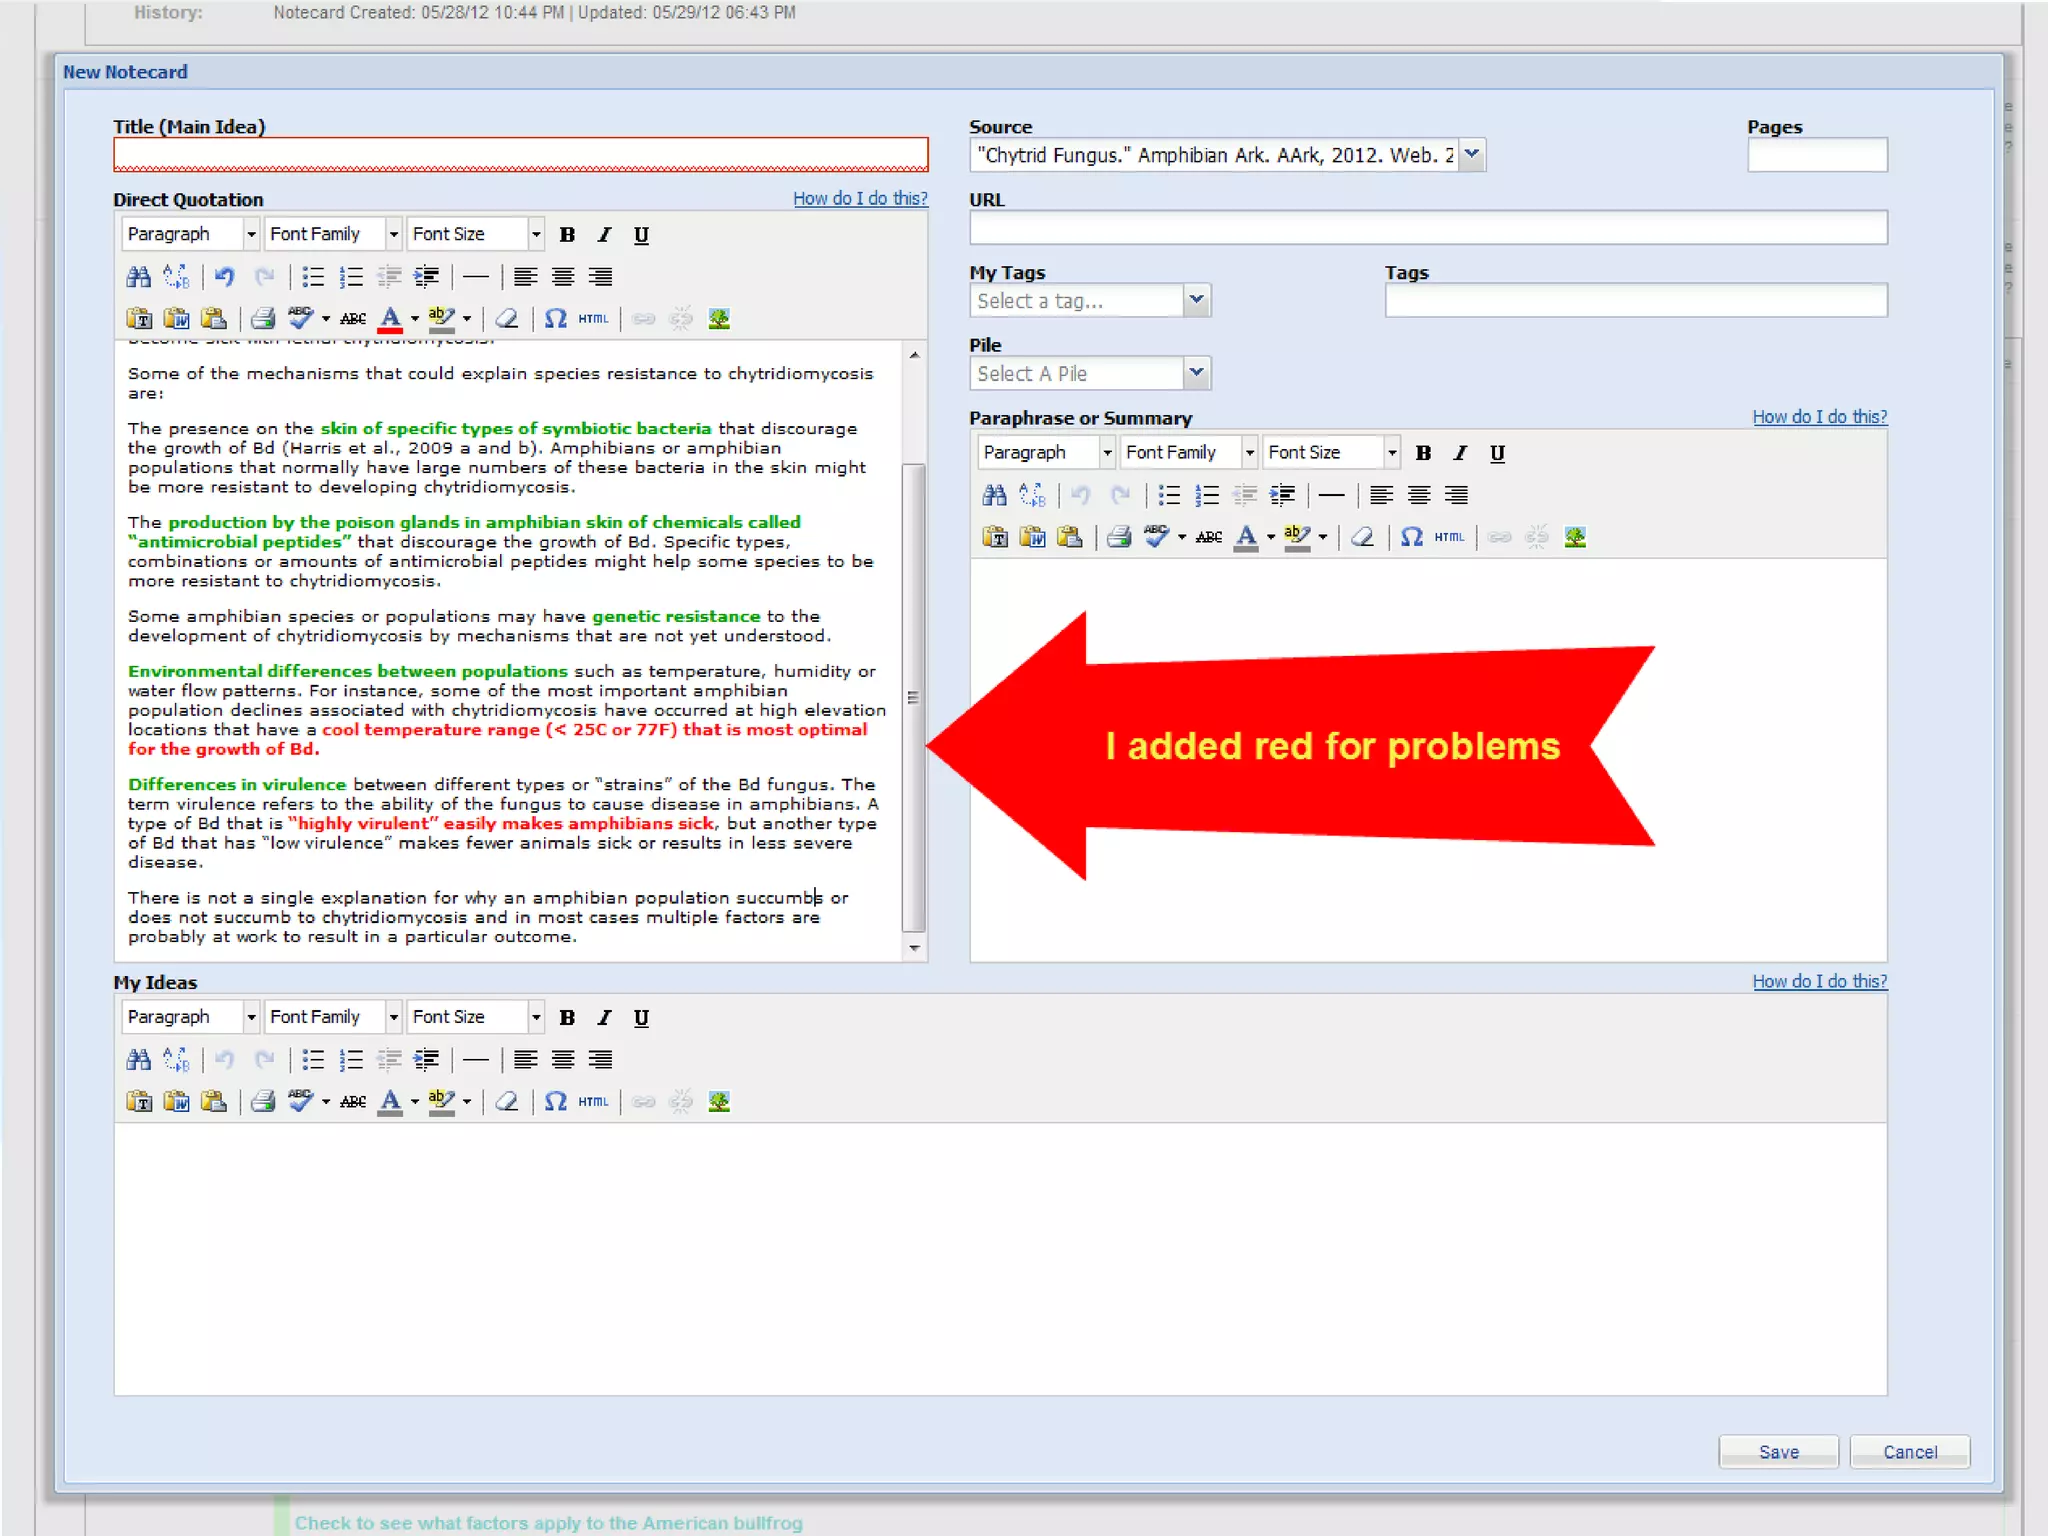
Task: Insert image icon in My Ideas toolbar
Action: pos(718,1102)
